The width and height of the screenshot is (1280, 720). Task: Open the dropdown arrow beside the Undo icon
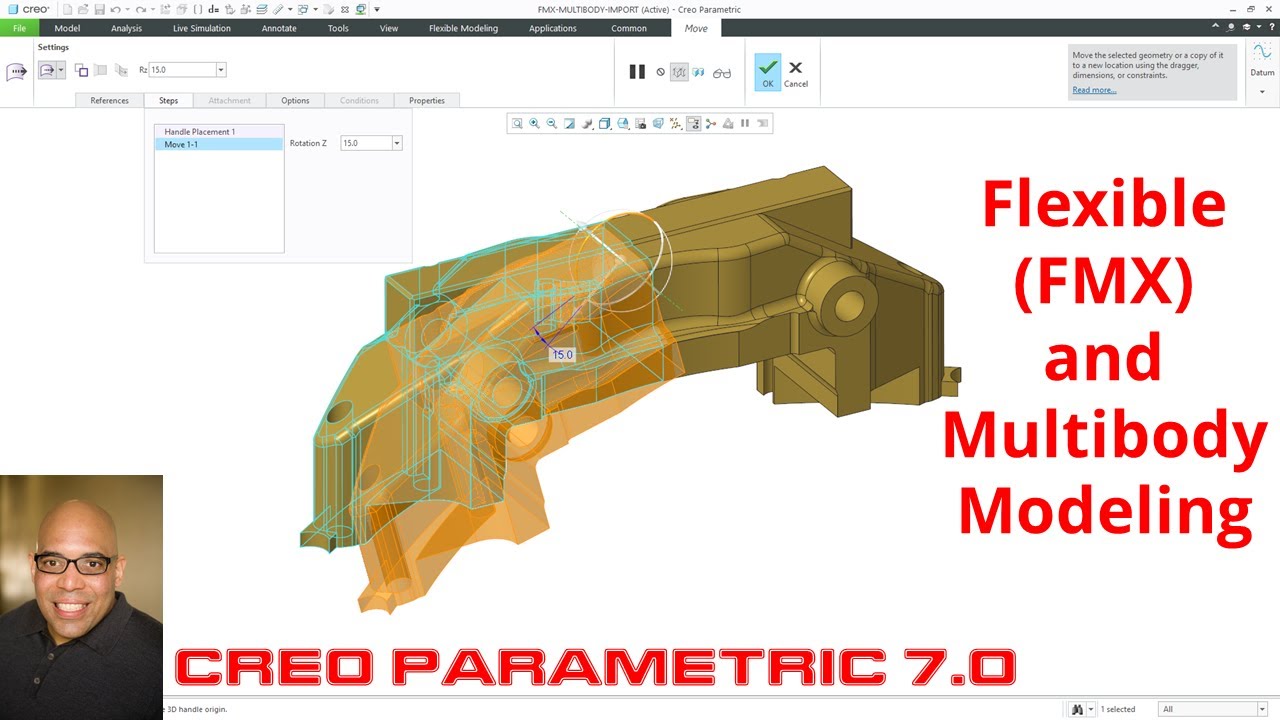tap(127, 9)
